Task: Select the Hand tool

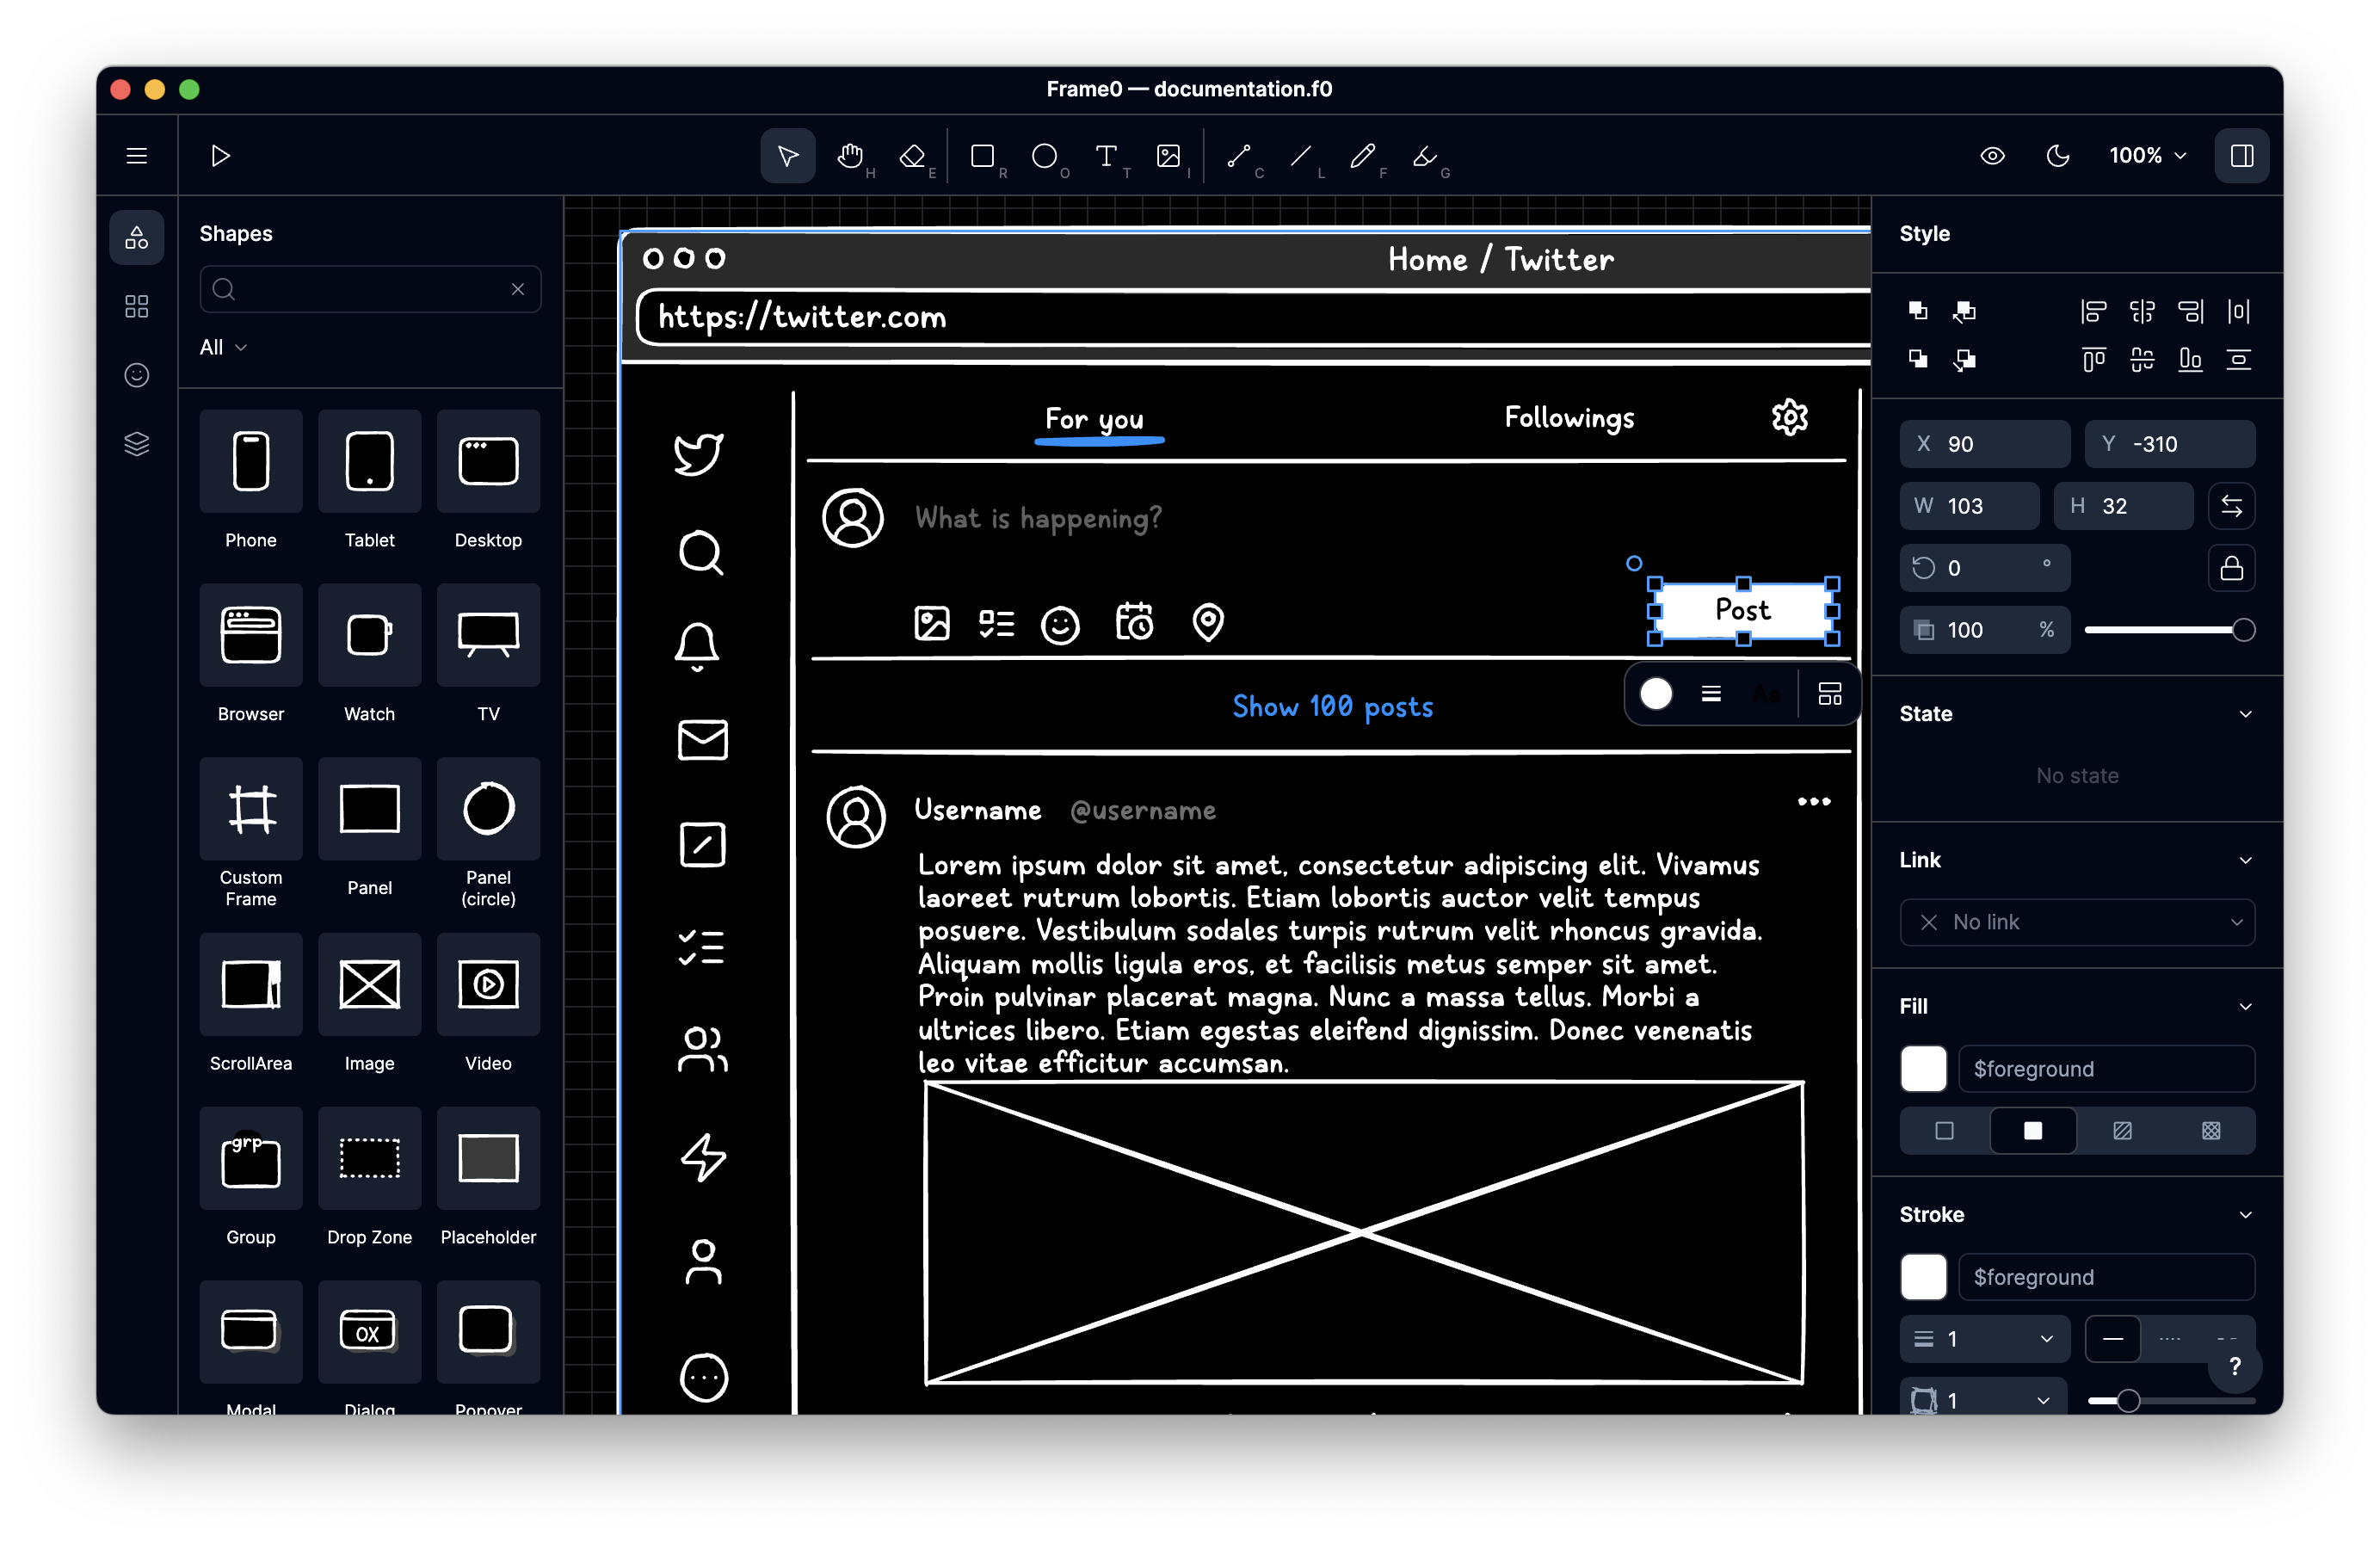Action: coord(852,156)
